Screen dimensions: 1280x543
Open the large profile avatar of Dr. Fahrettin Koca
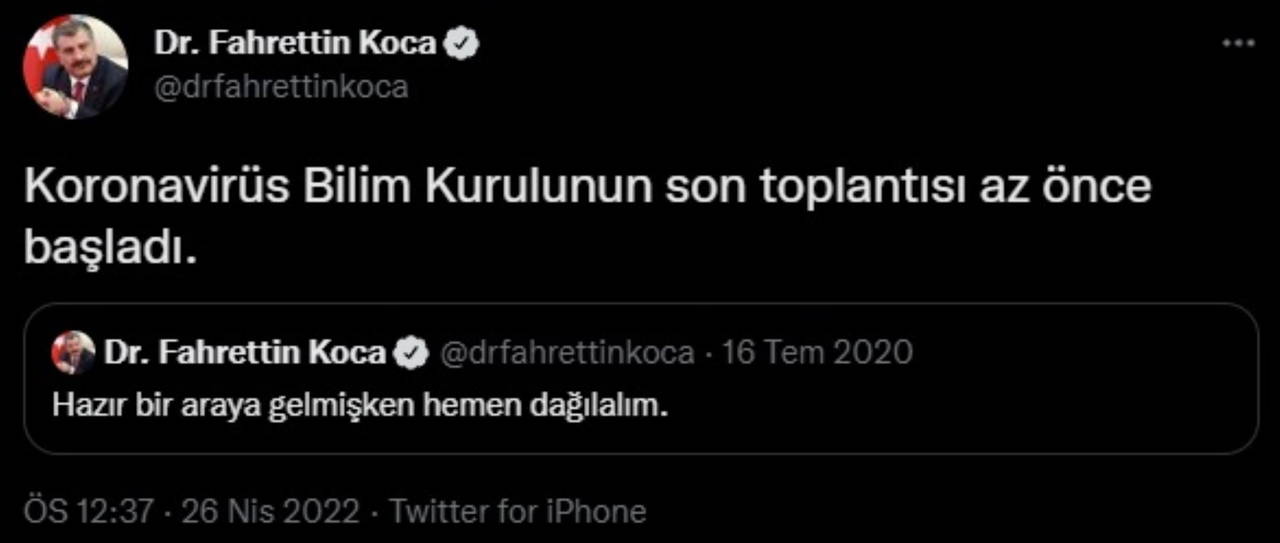(x=76, y=68)
